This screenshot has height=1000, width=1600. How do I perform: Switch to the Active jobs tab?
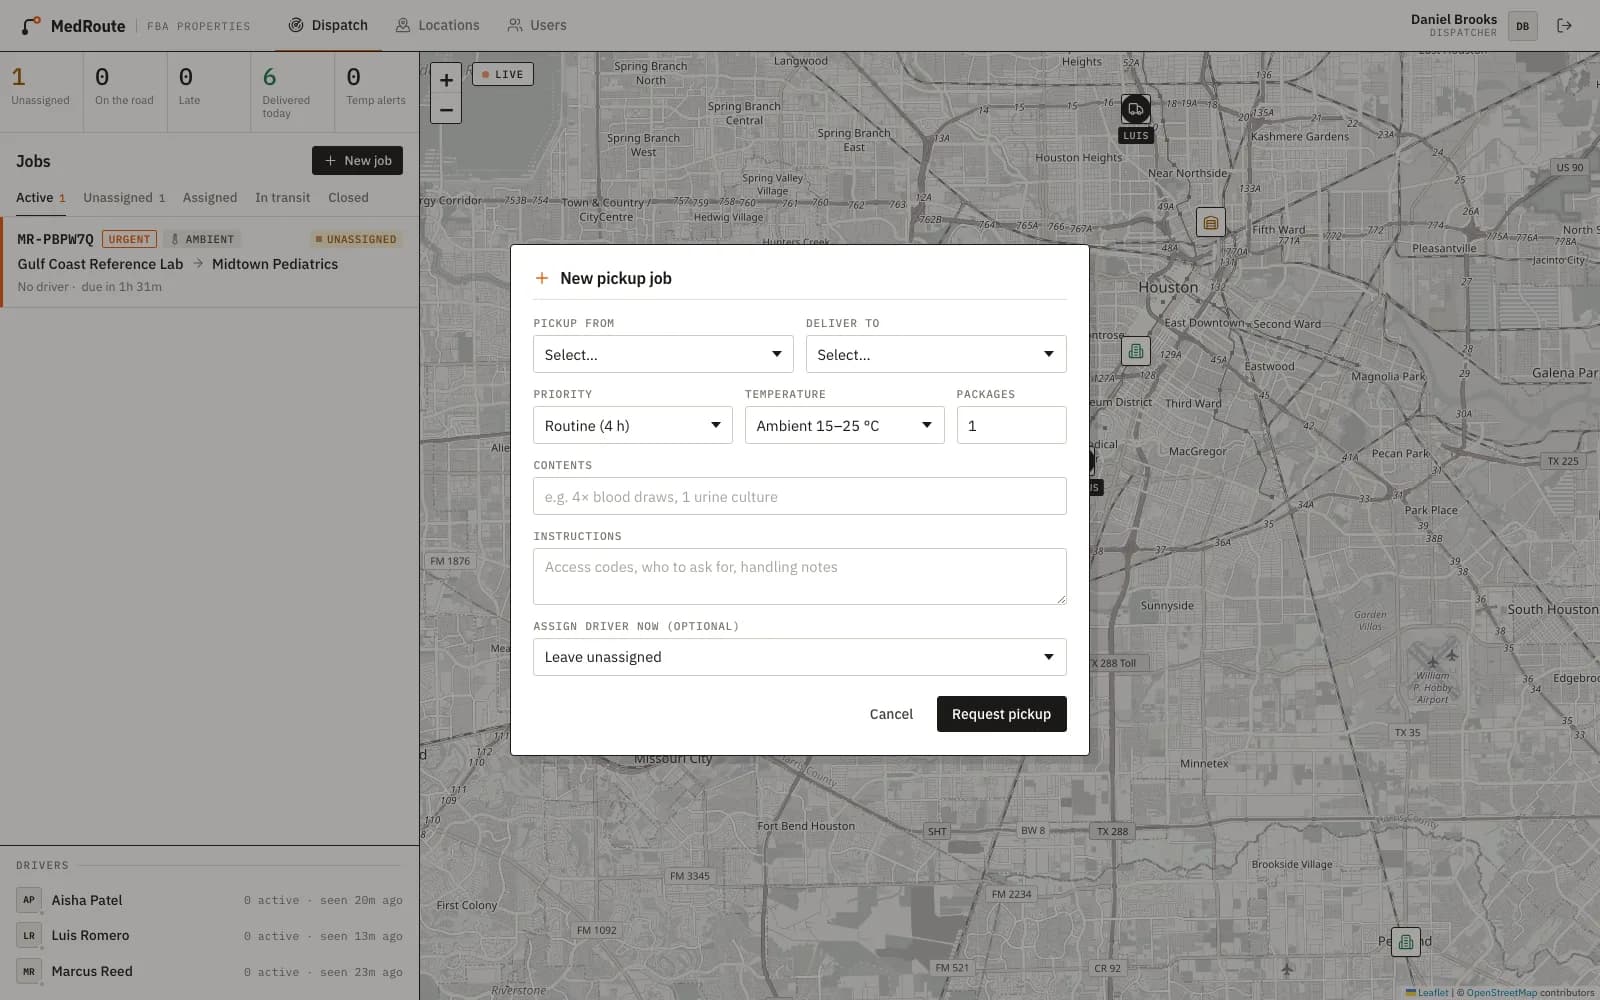click(x=40, y=198)
